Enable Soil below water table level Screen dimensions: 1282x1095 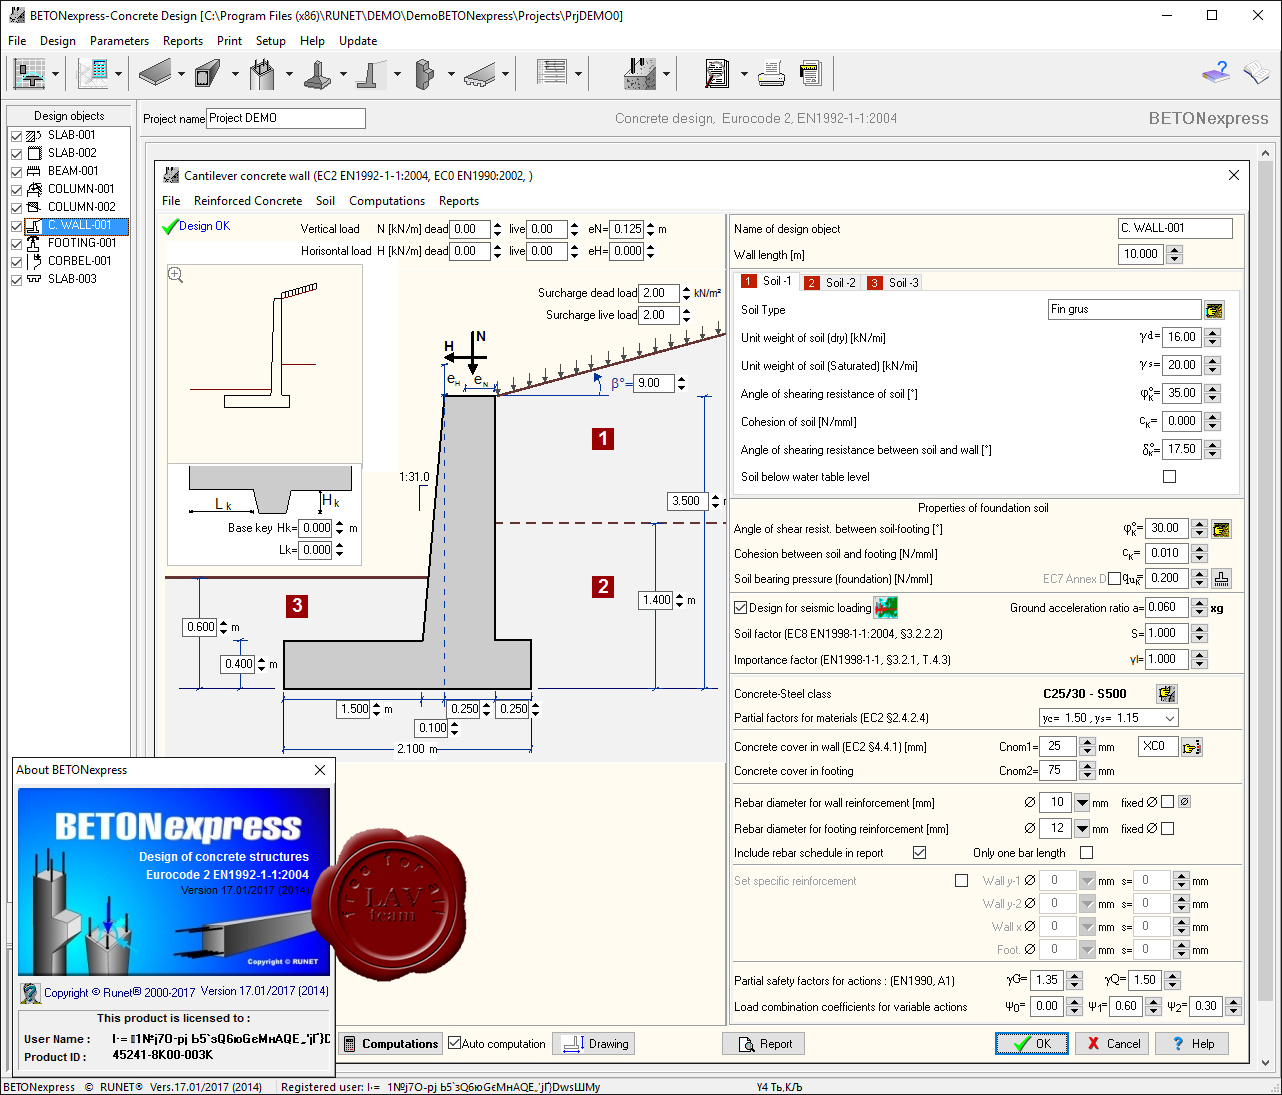(x=1169, y=477)
